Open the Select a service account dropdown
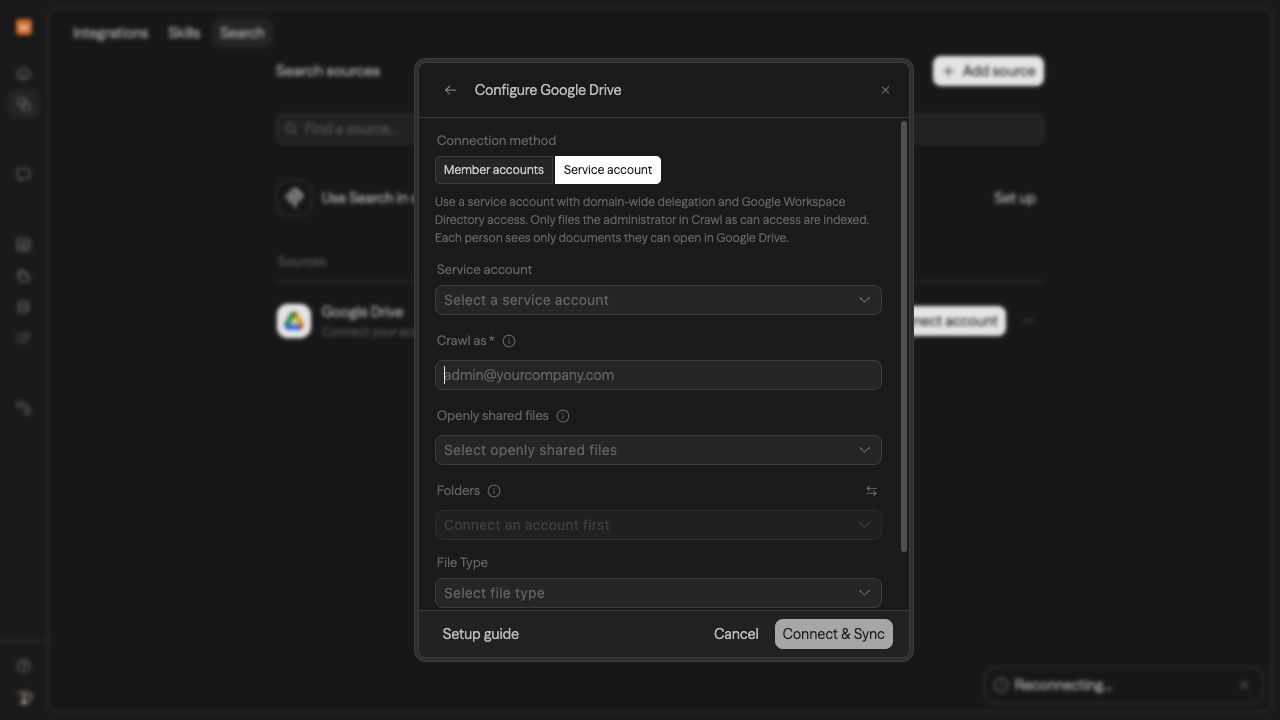This screenshot has width=1280, height=720. (x=658, y=300)
